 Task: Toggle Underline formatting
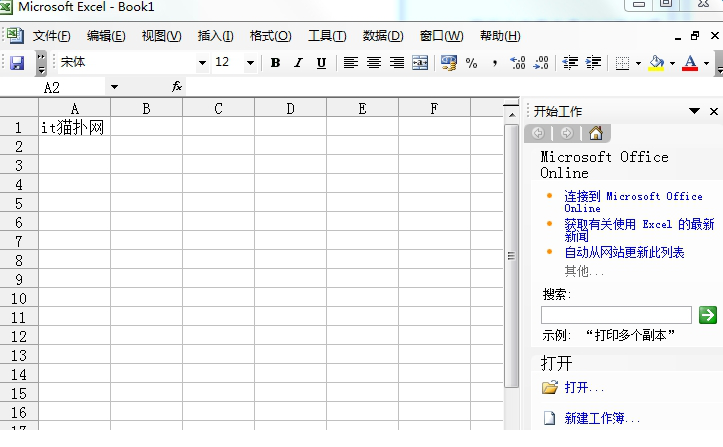click(x=321, y=63)
